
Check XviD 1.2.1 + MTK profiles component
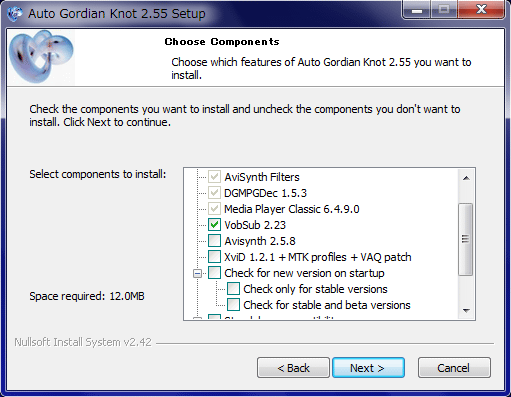(x=214, y=257)
